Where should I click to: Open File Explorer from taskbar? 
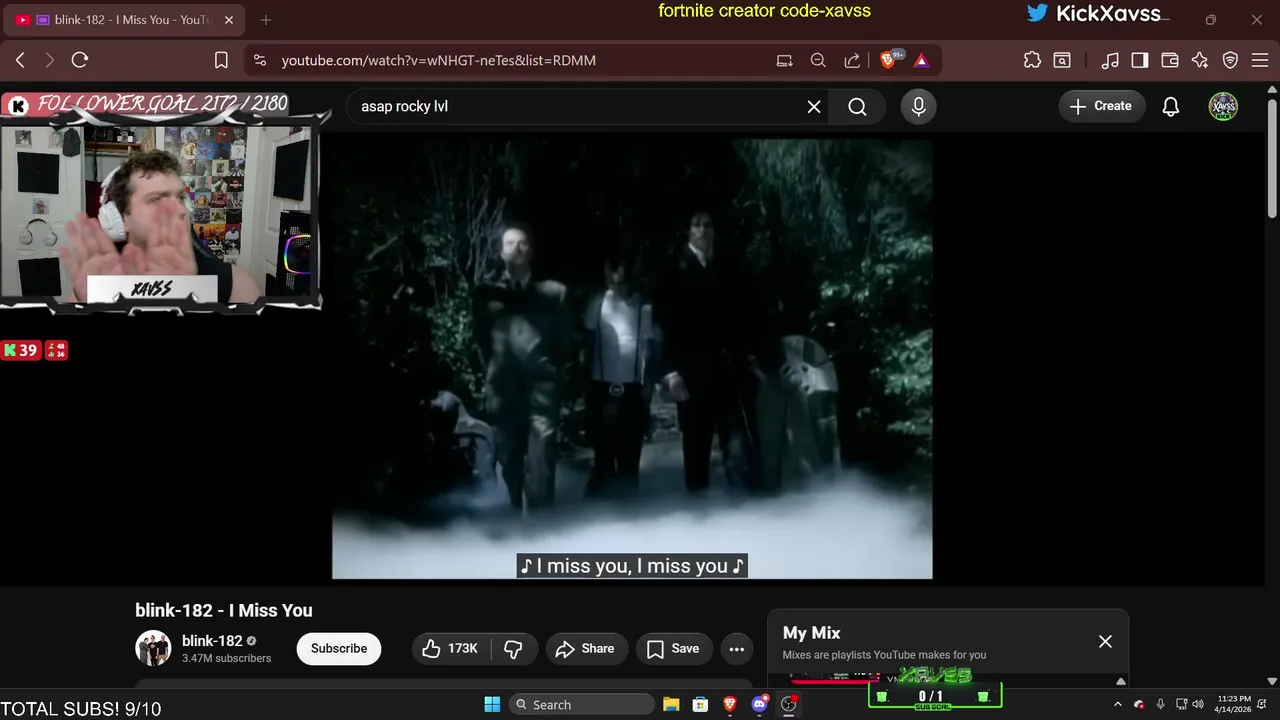671,704
